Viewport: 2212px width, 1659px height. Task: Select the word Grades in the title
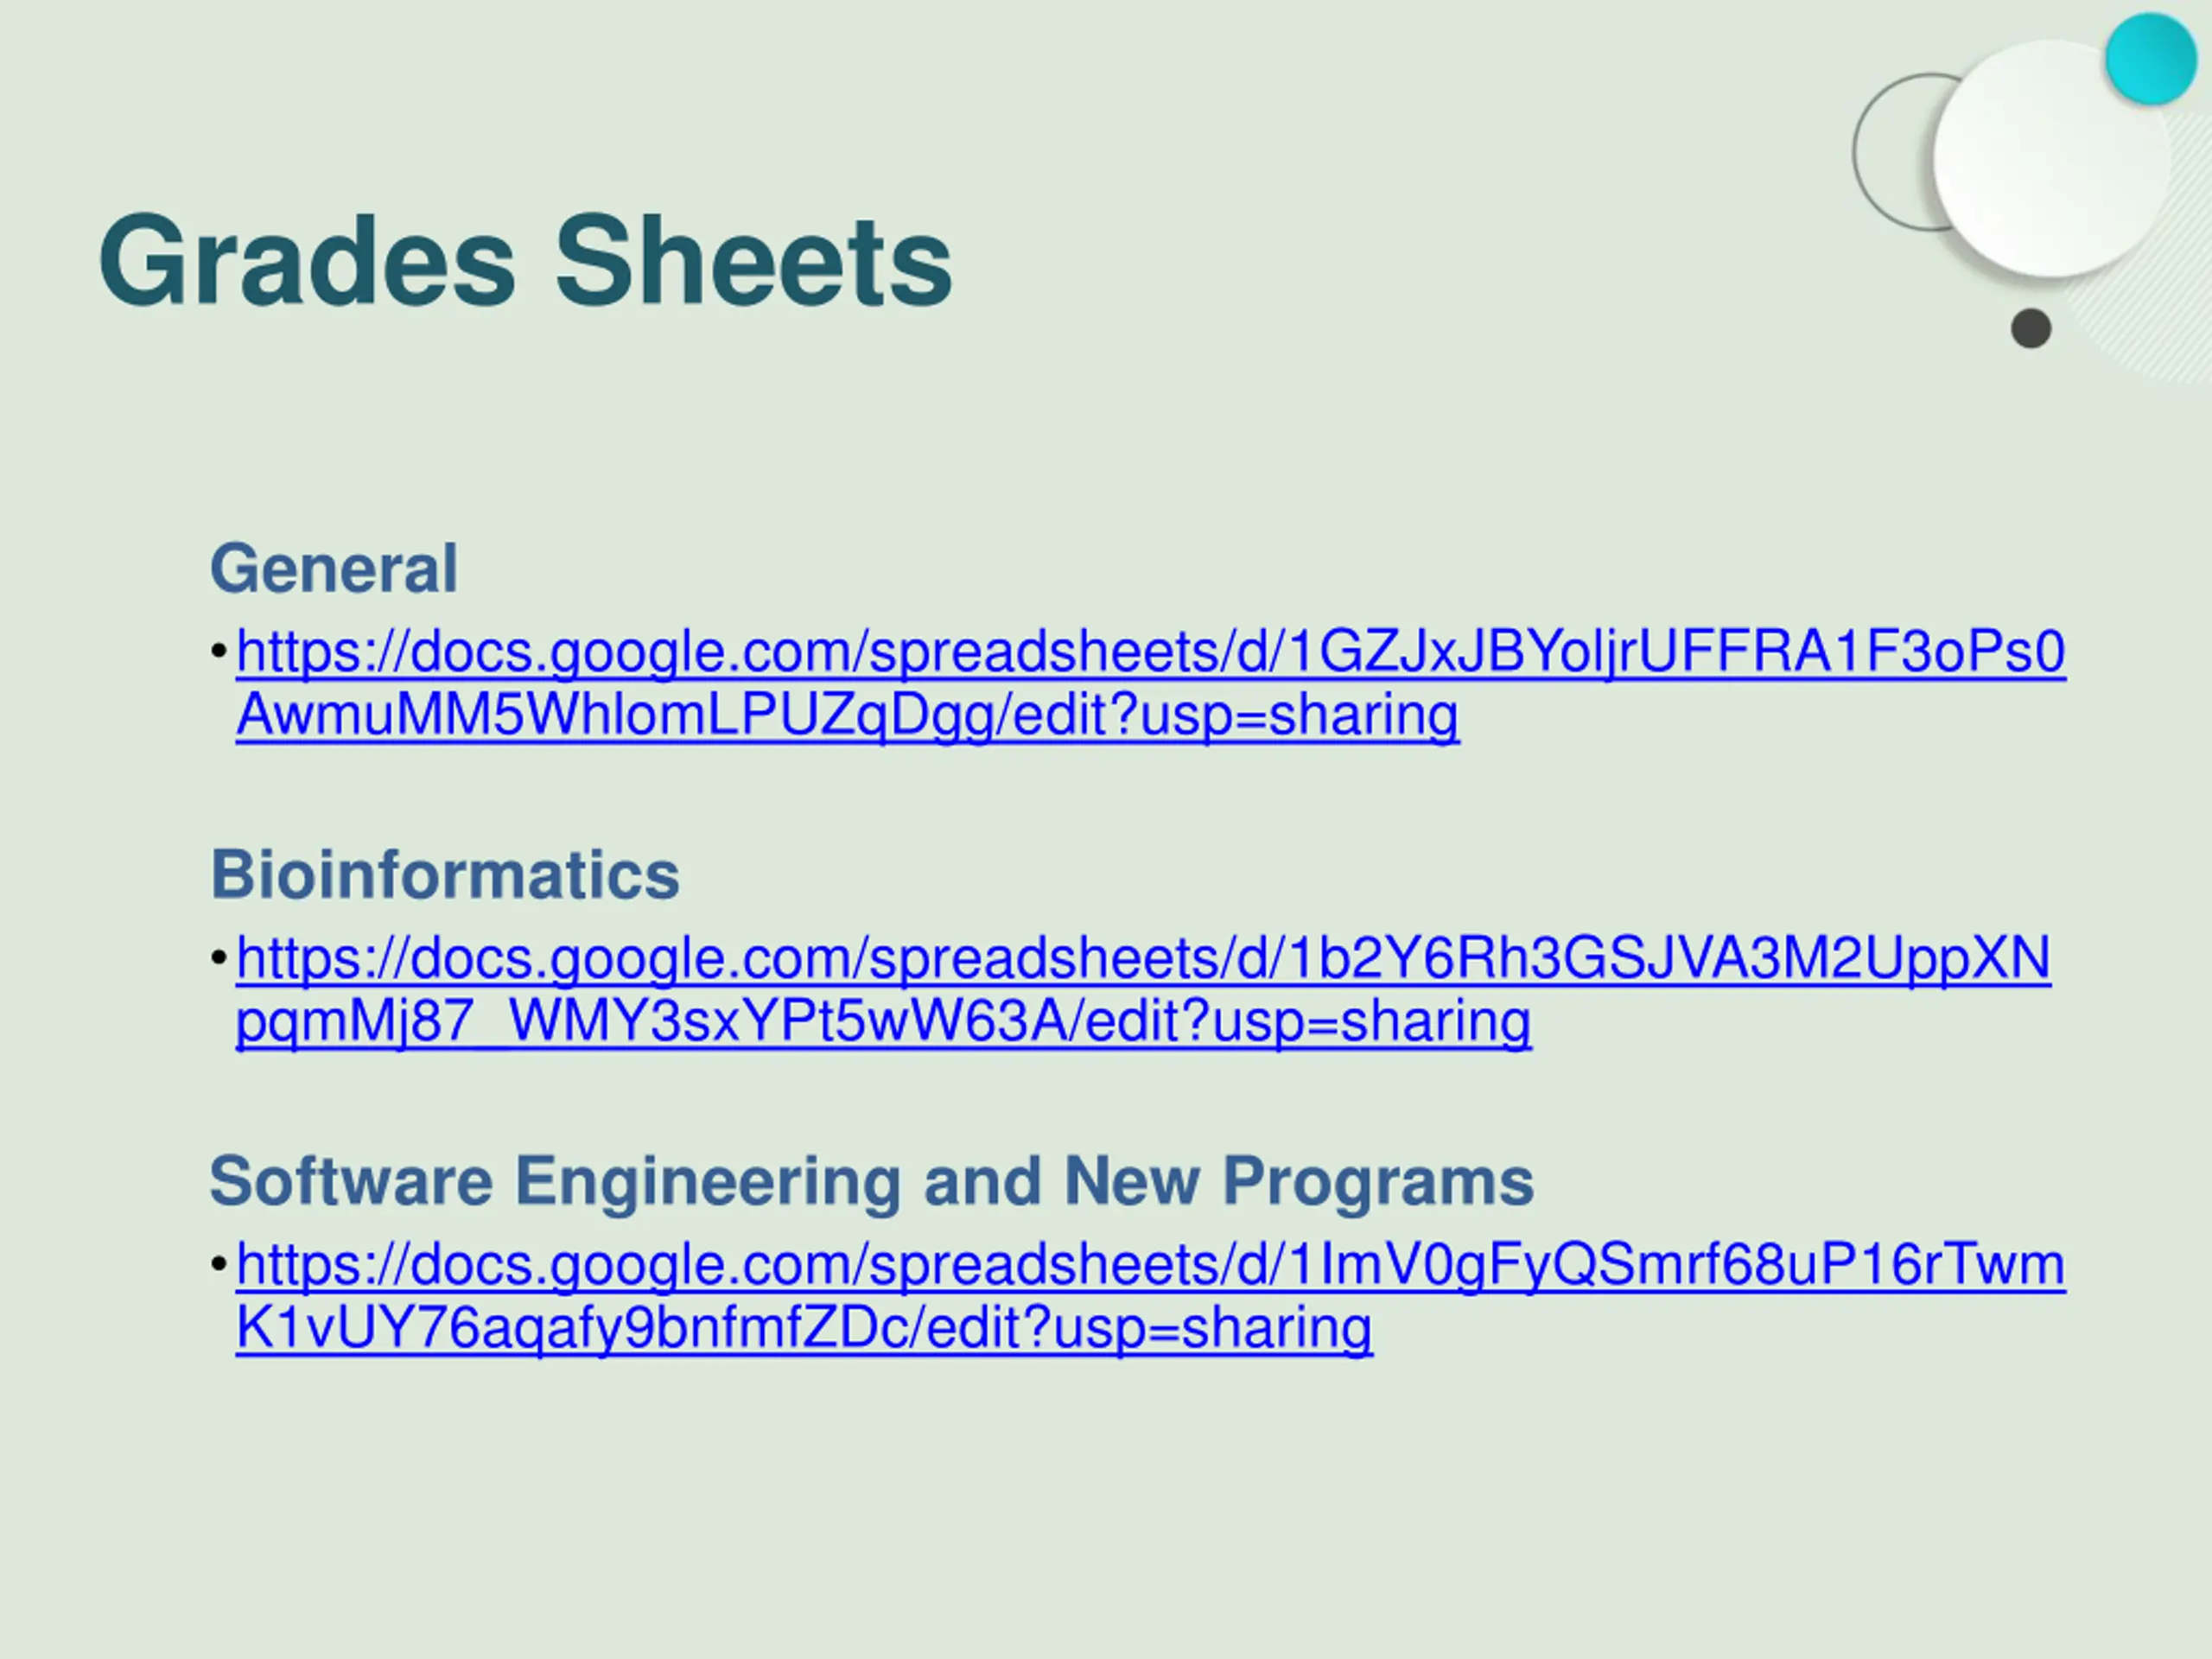click(x=309, y=261)
